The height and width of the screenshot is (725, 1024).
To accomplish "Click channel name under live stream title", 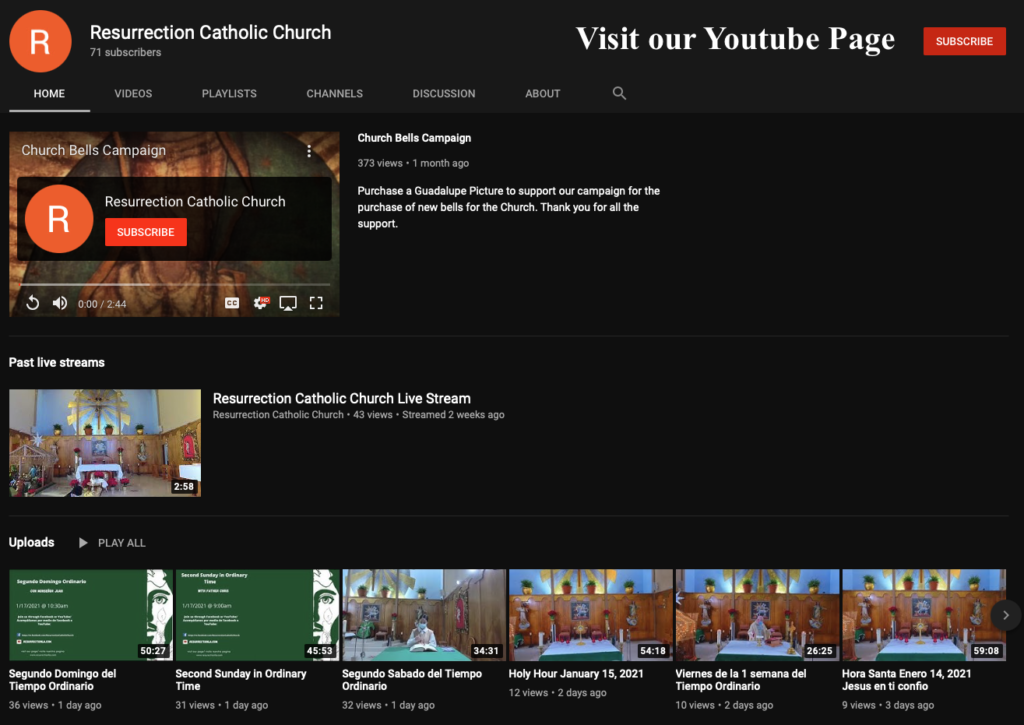I will (x=278, y=415).
